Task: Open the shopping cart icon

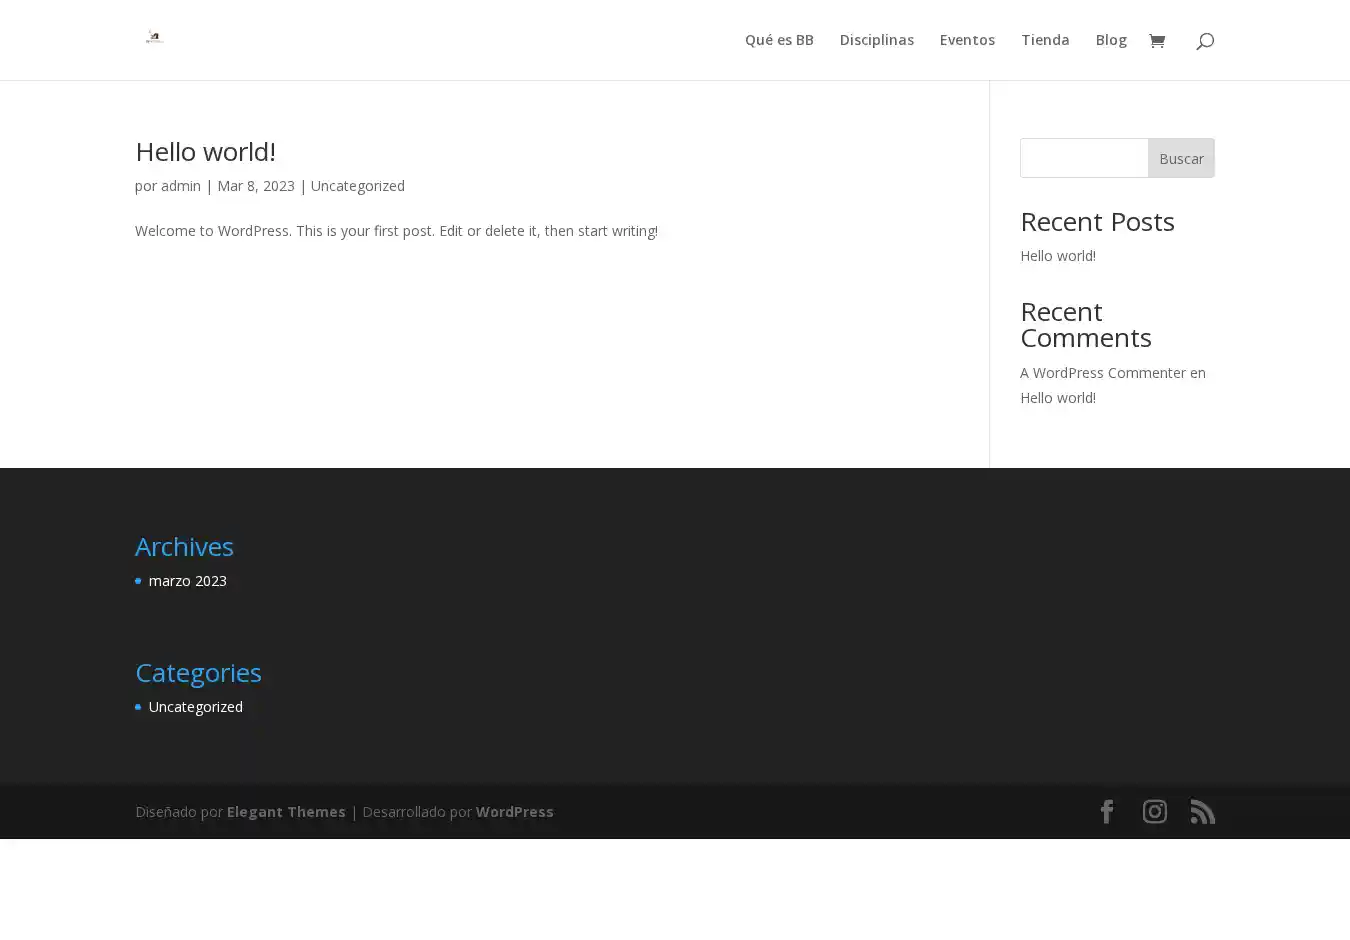Action: pos(1157,41)
